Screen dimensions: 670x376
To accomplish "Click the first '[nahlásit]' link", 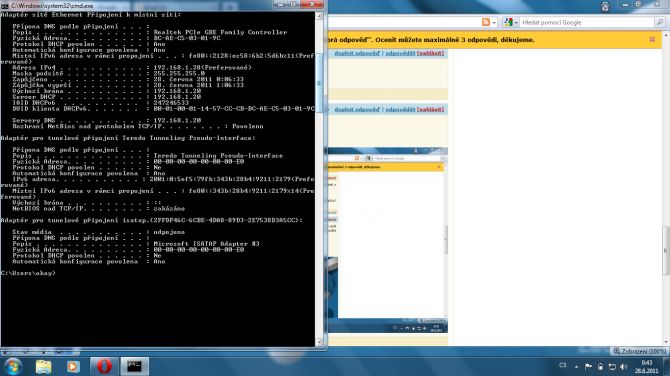I will click(430, 53).
